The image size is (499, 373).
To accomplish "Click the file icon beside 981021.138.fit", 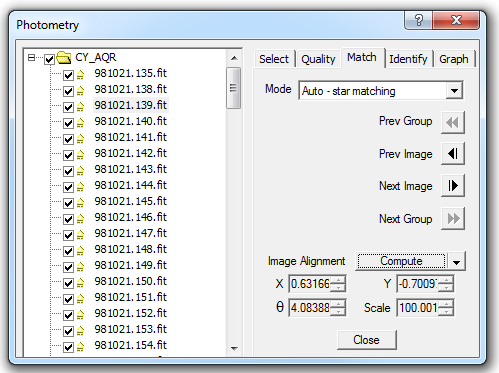I will [x=80, y=91].
